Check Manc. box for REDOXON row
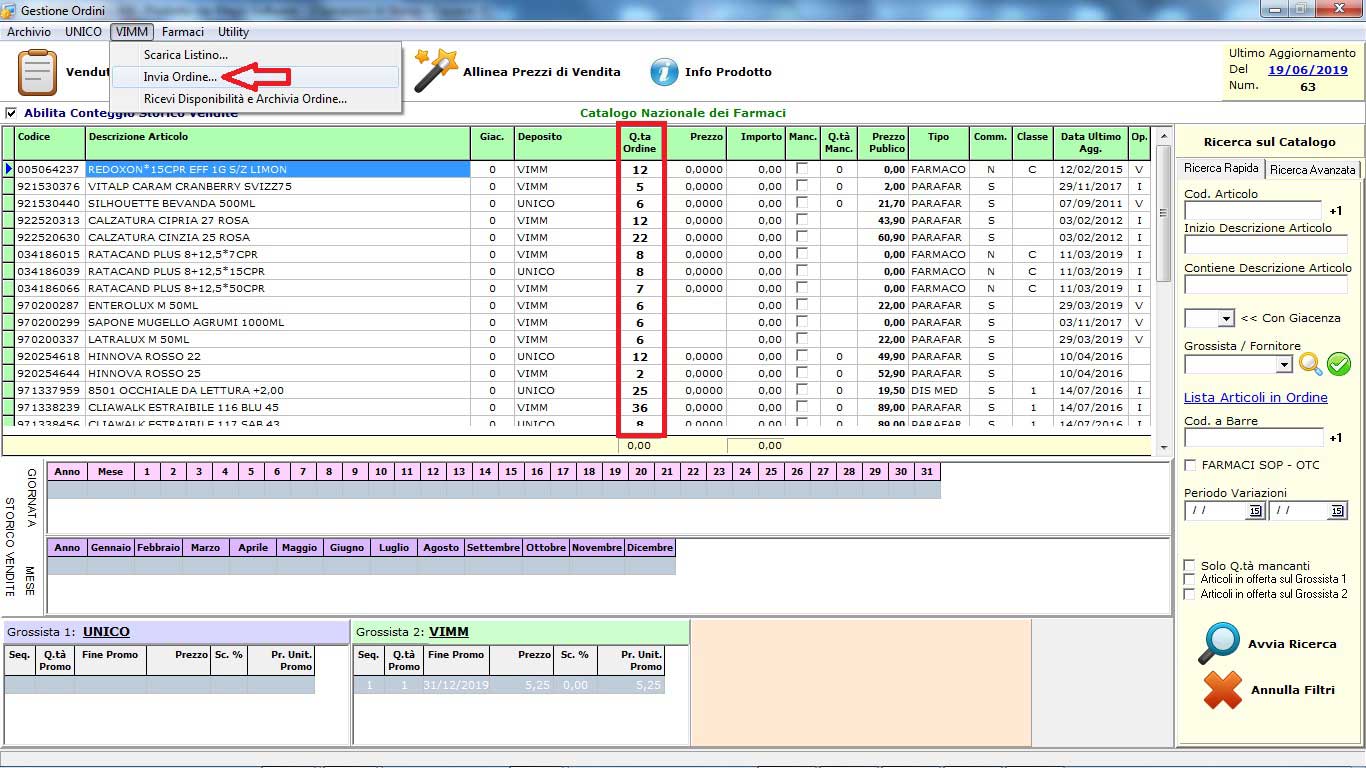Image resolution: width=1366 pixels, height=768 pixels. coord(801,169)
